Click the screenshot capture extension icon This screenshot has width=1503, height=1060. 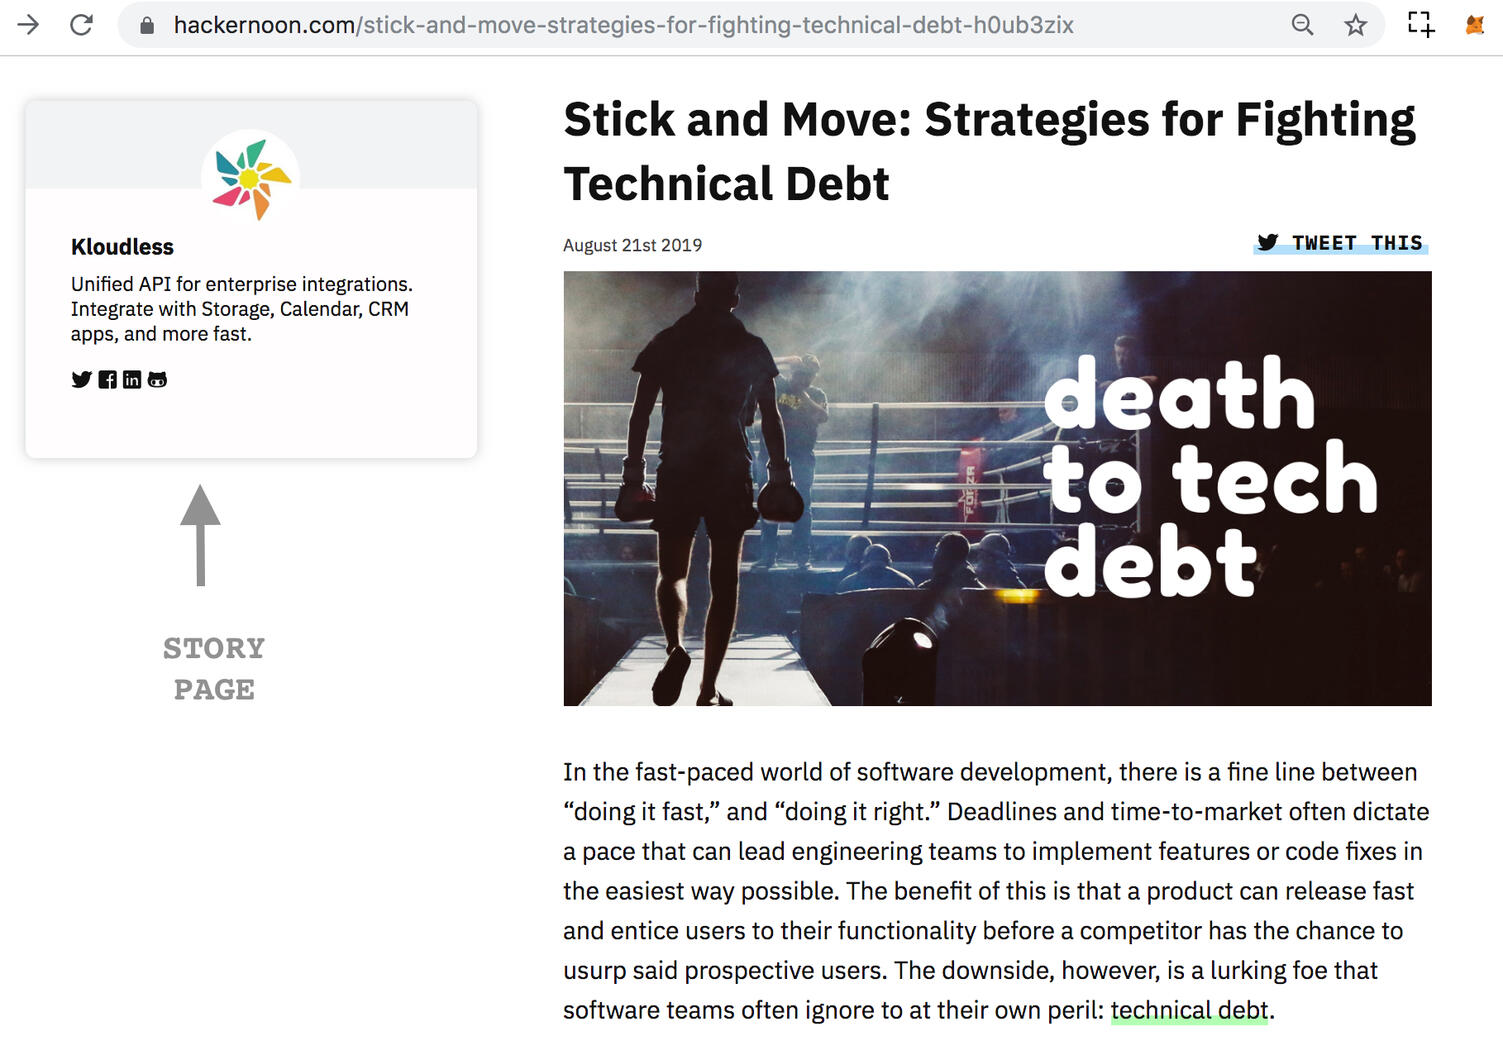pyautogui.click(x=1420, y=24)
